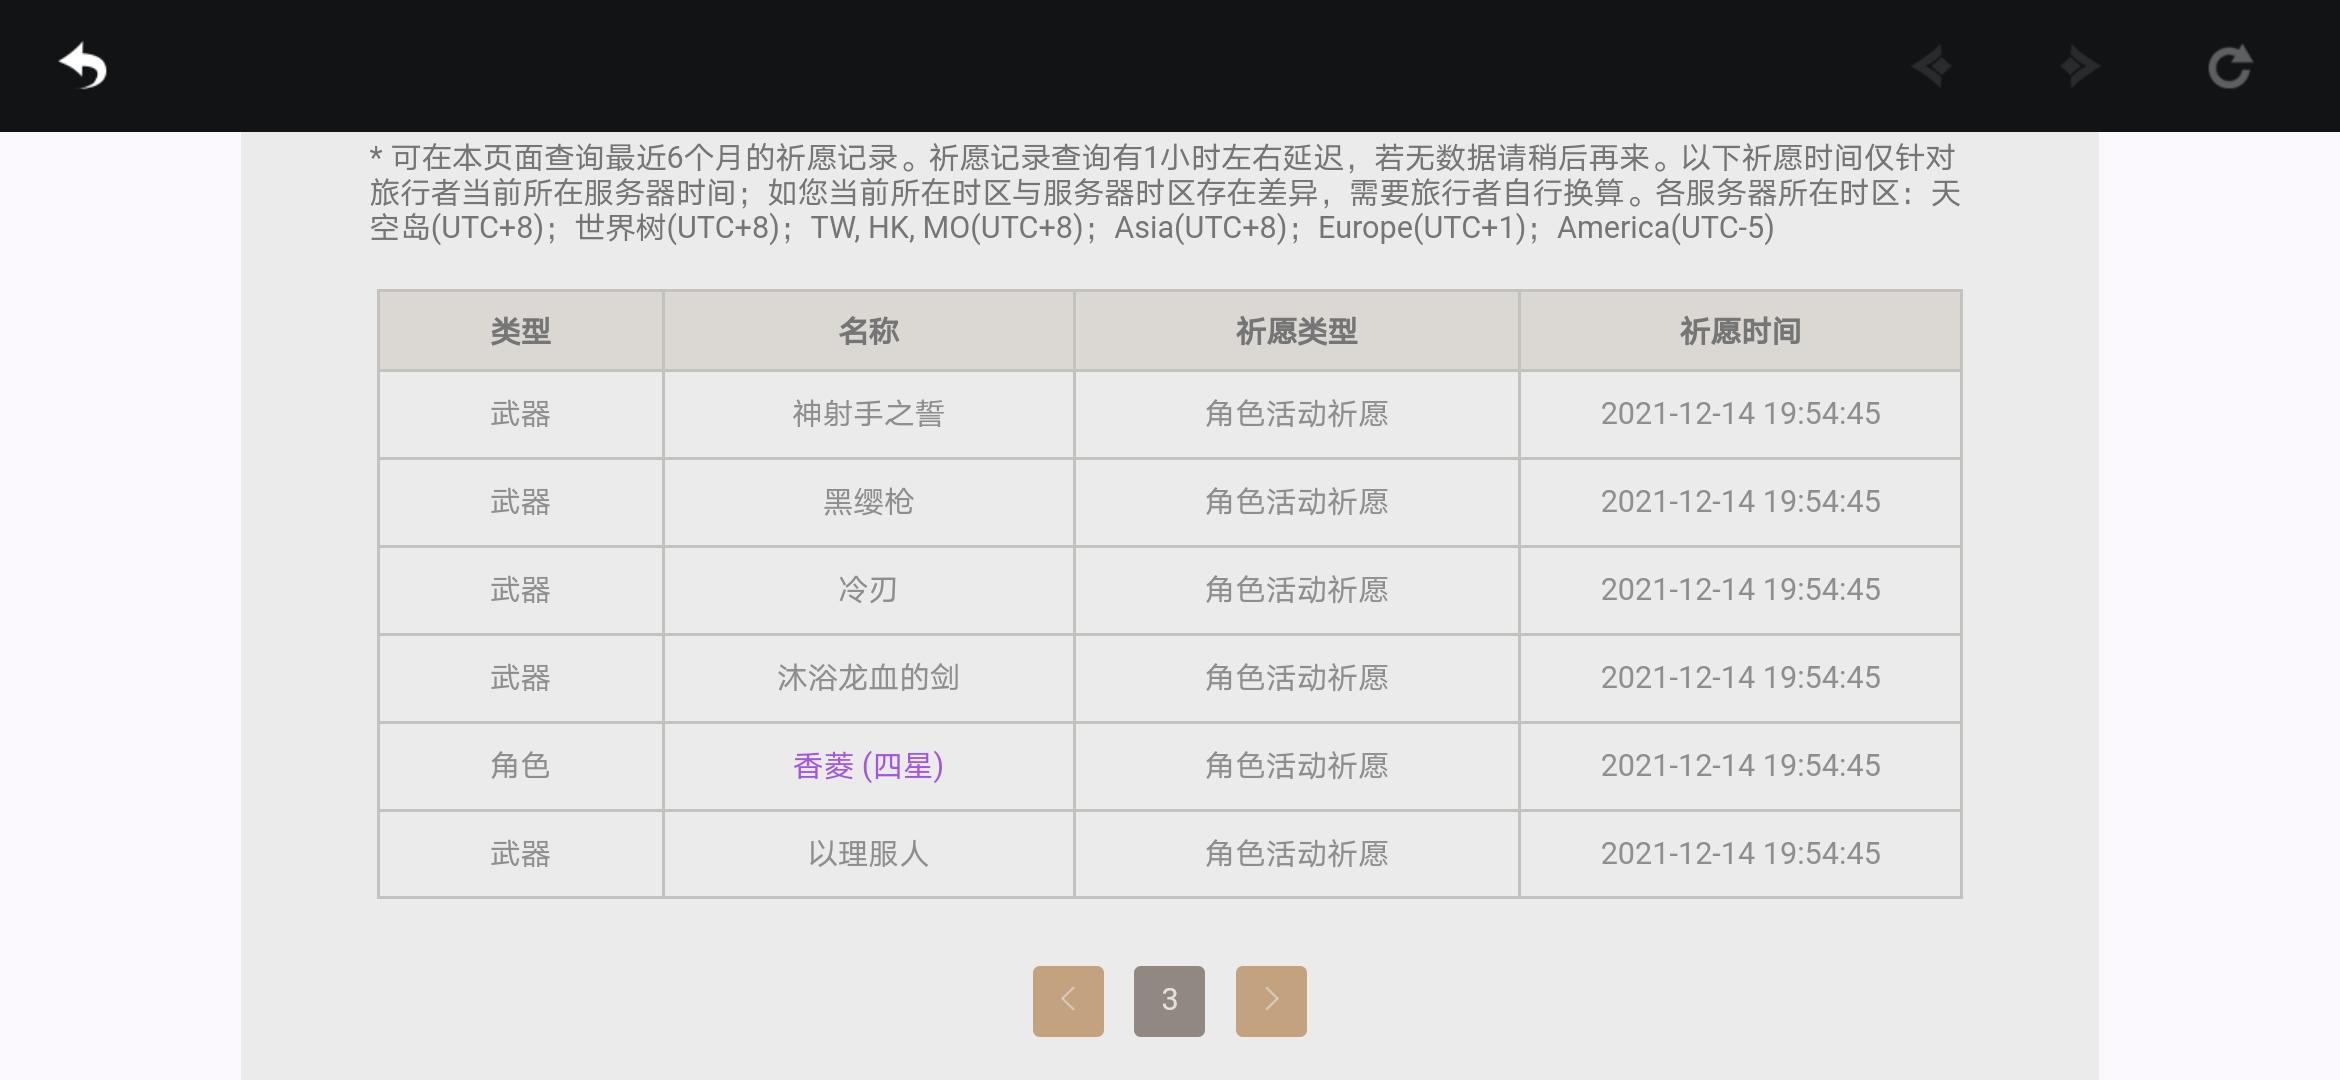Select current page number 3
The height and width of the screenshot is (1080, 2340).
click(x=1169, y=1000)
